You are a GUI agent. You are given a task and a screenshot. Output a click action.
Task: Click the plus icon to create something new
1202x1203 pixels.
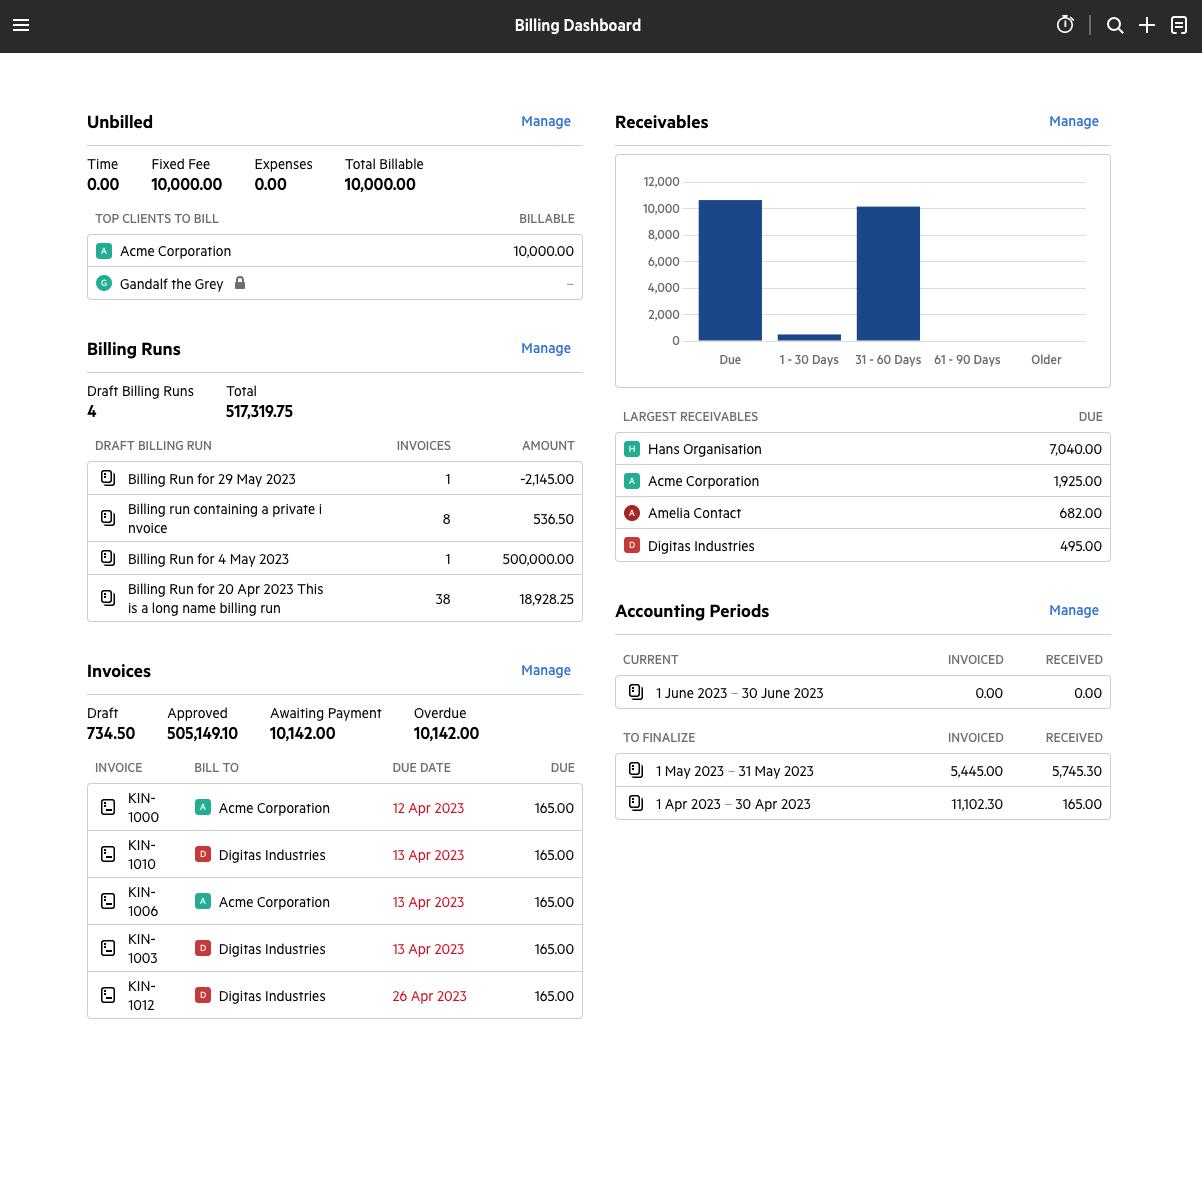coord(1147,25)
